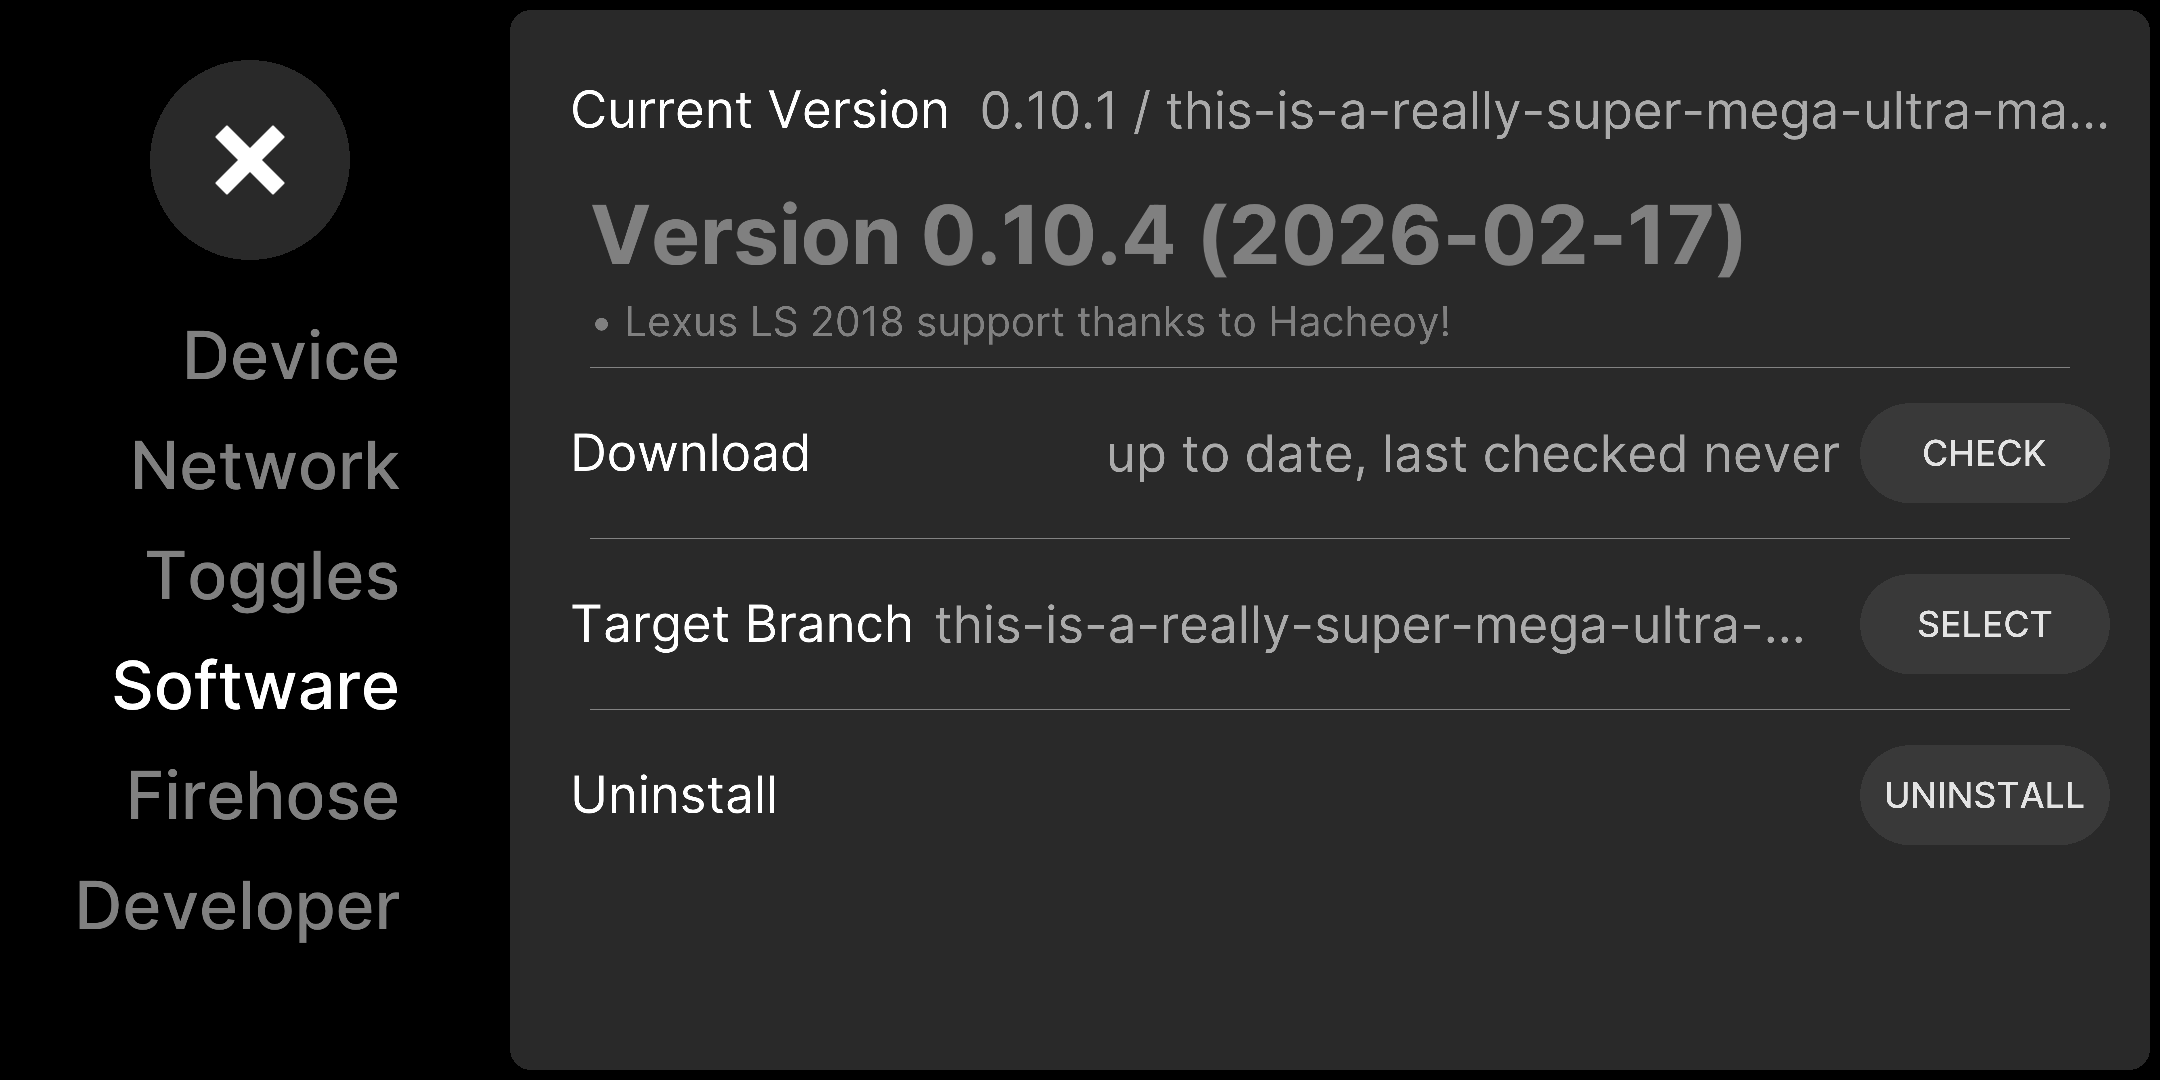The height and width of the screenshot is (1080, 2160).
Task: Click the 'up to date, last checked never' status
Action: tap(1473, 455)
